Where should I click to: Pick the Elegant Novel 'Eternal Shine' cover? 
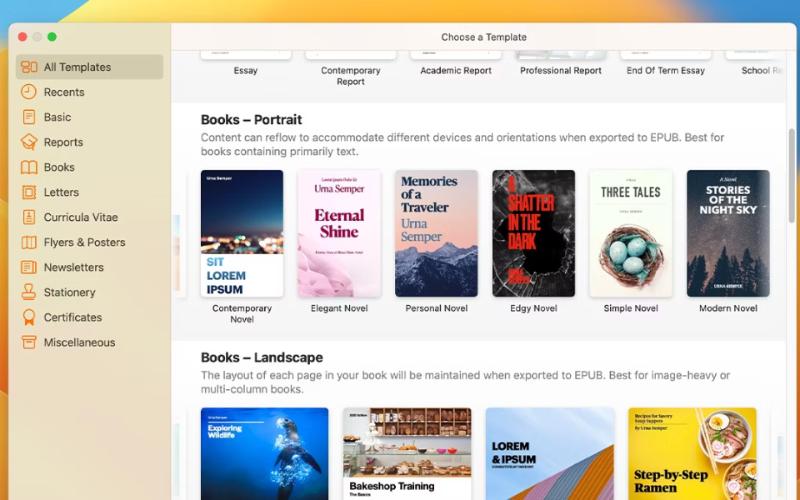(339, 233)
